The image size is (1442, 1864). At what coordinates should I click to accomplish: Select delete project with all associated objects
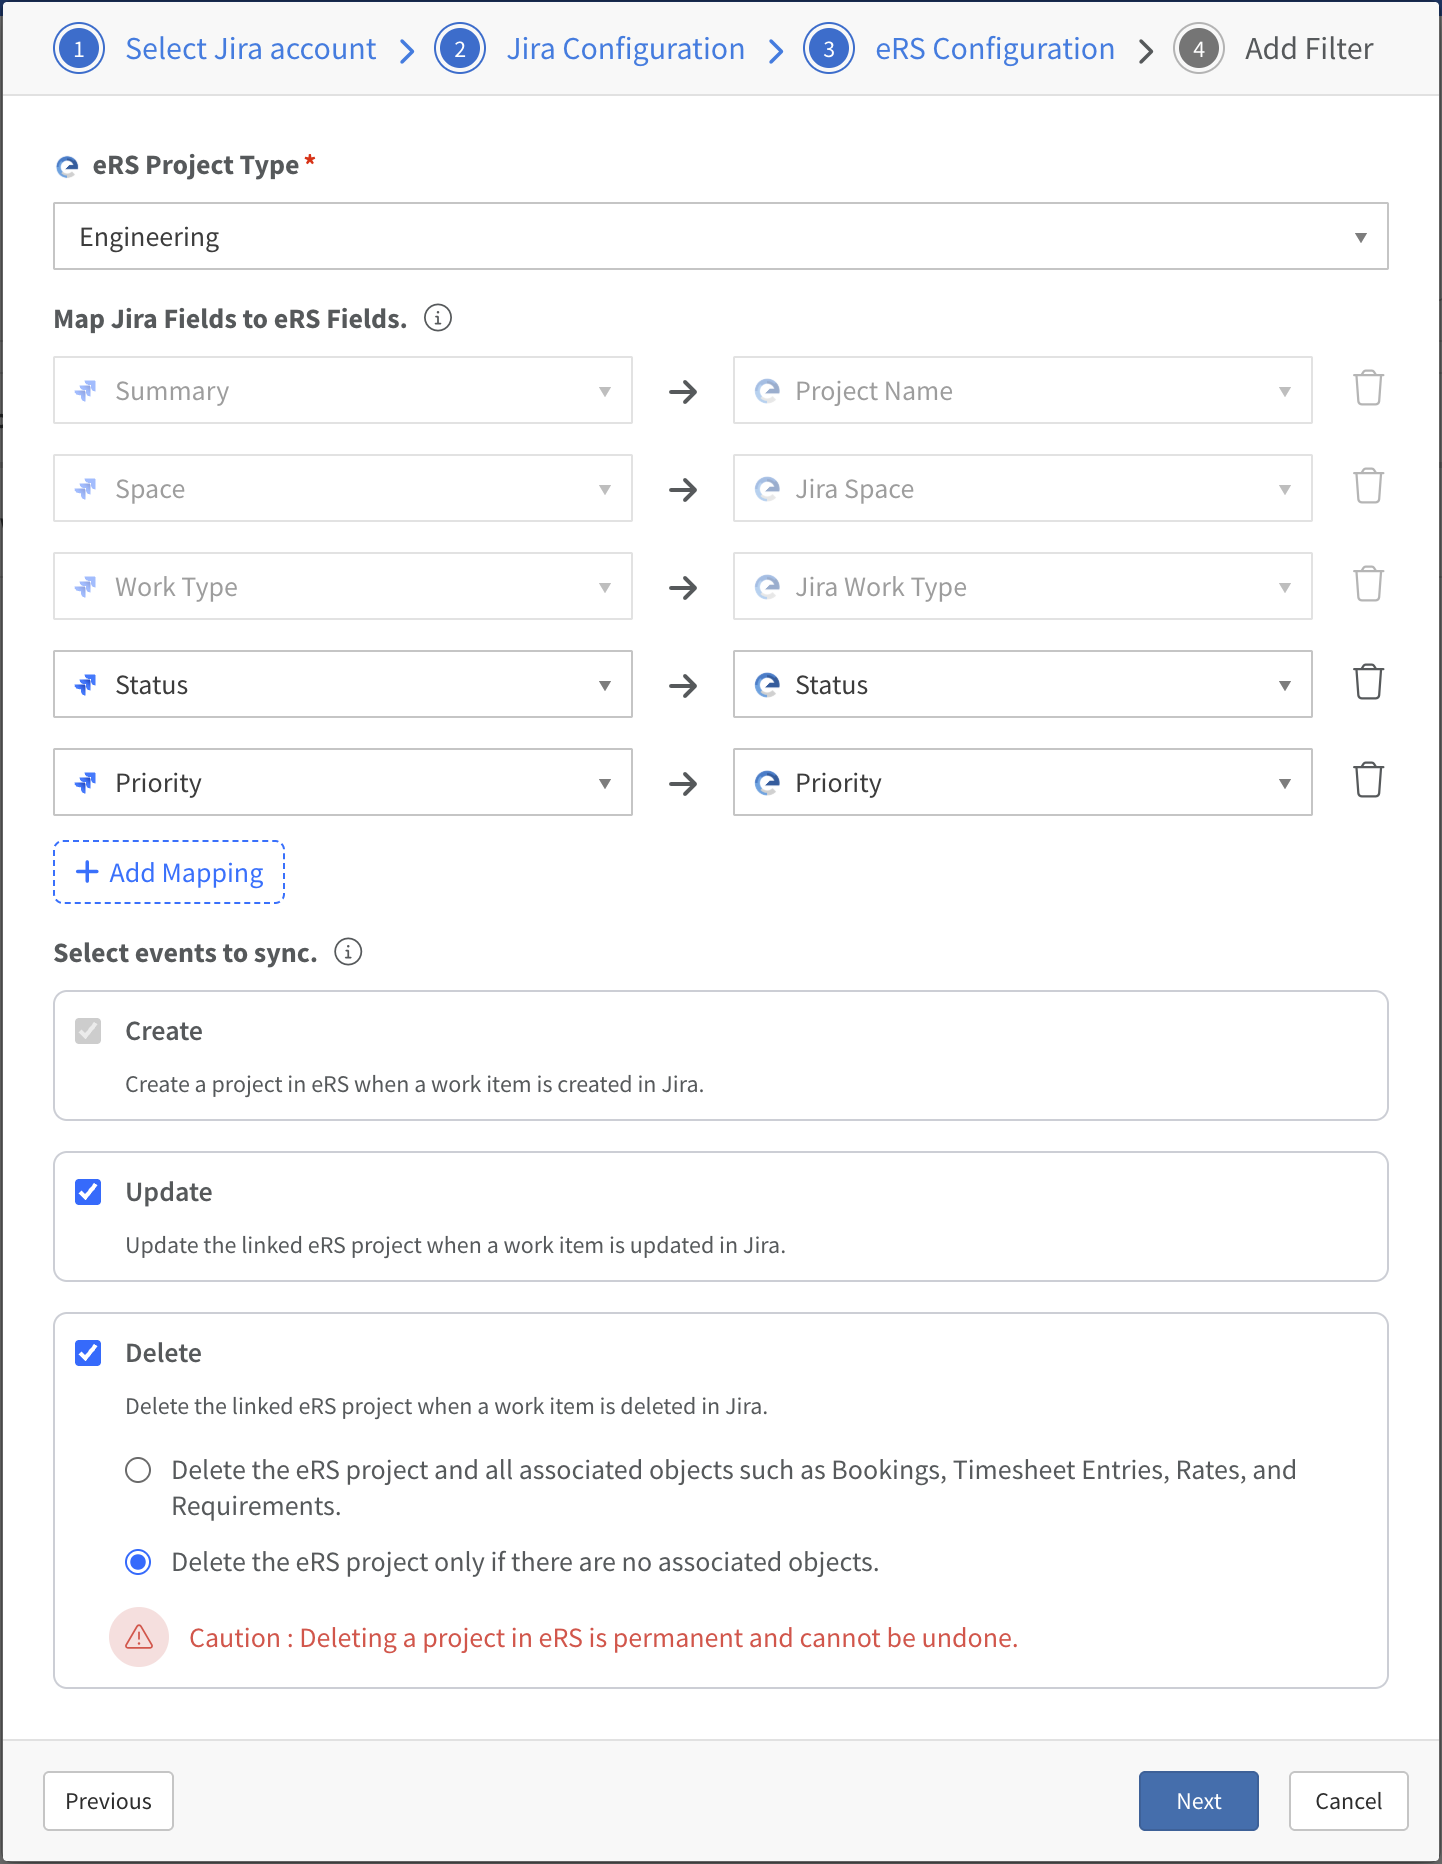(138, 1470)
